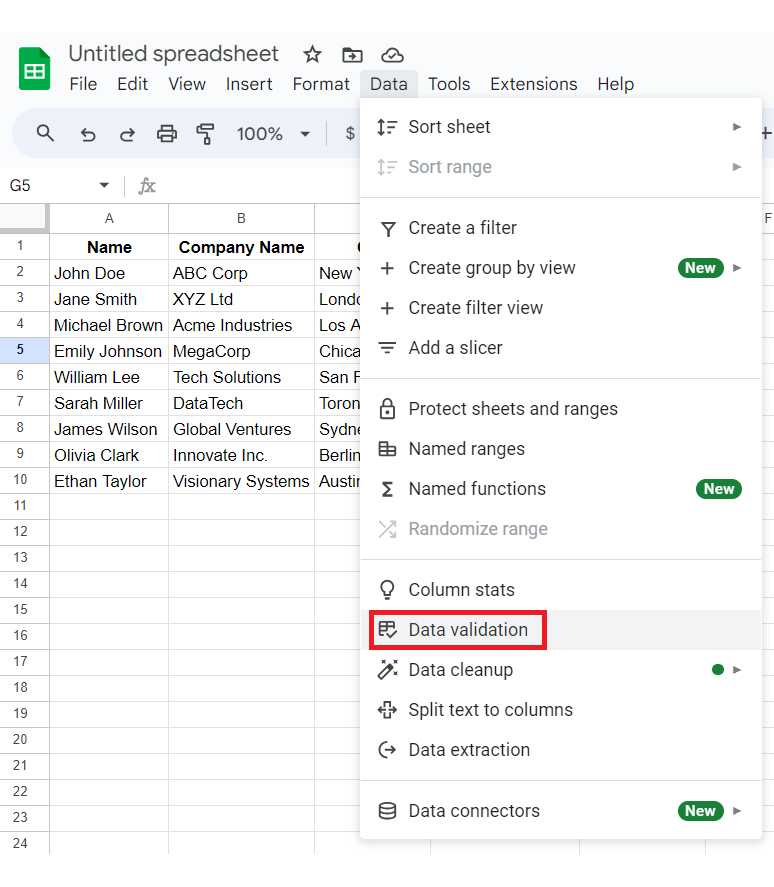Star the Untitled spreadsheet
Viewport: 774px width, 887px height.
(312, 55)
